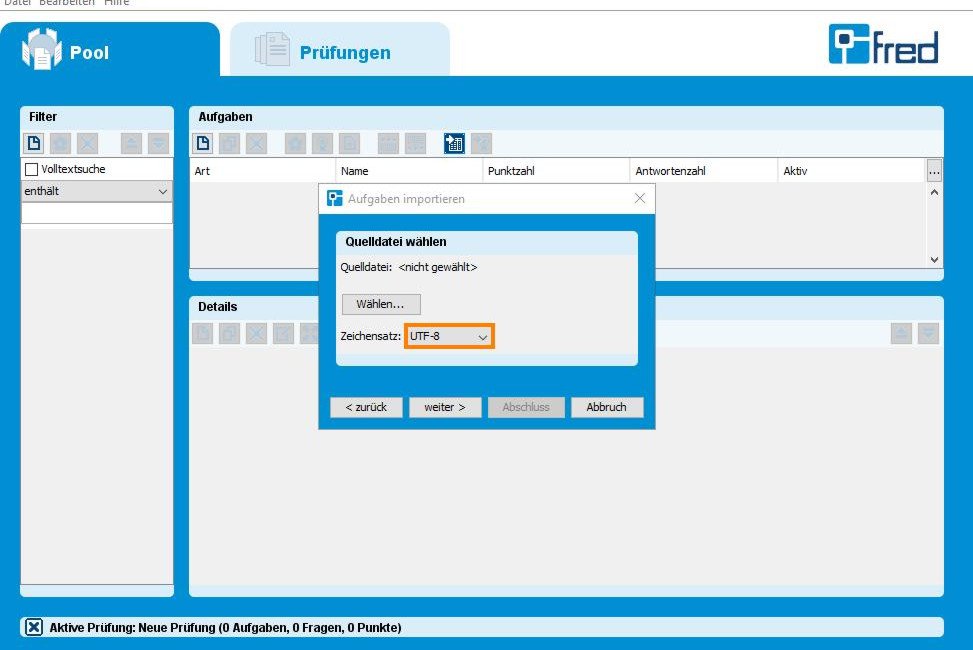Open the Zeichensatz UTF-8 dropdown
Image resolution: width=973 pixels, height=650 pixels.
tap(449, 336)
